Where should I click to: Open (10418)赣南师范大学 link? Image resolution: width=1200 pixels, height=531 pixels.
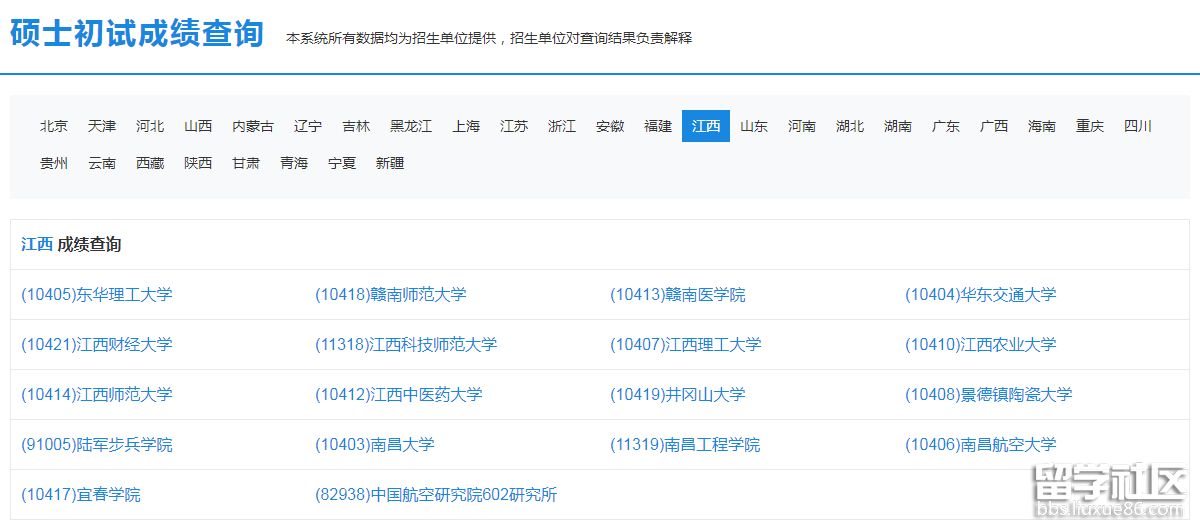click(x=391, y=294)
